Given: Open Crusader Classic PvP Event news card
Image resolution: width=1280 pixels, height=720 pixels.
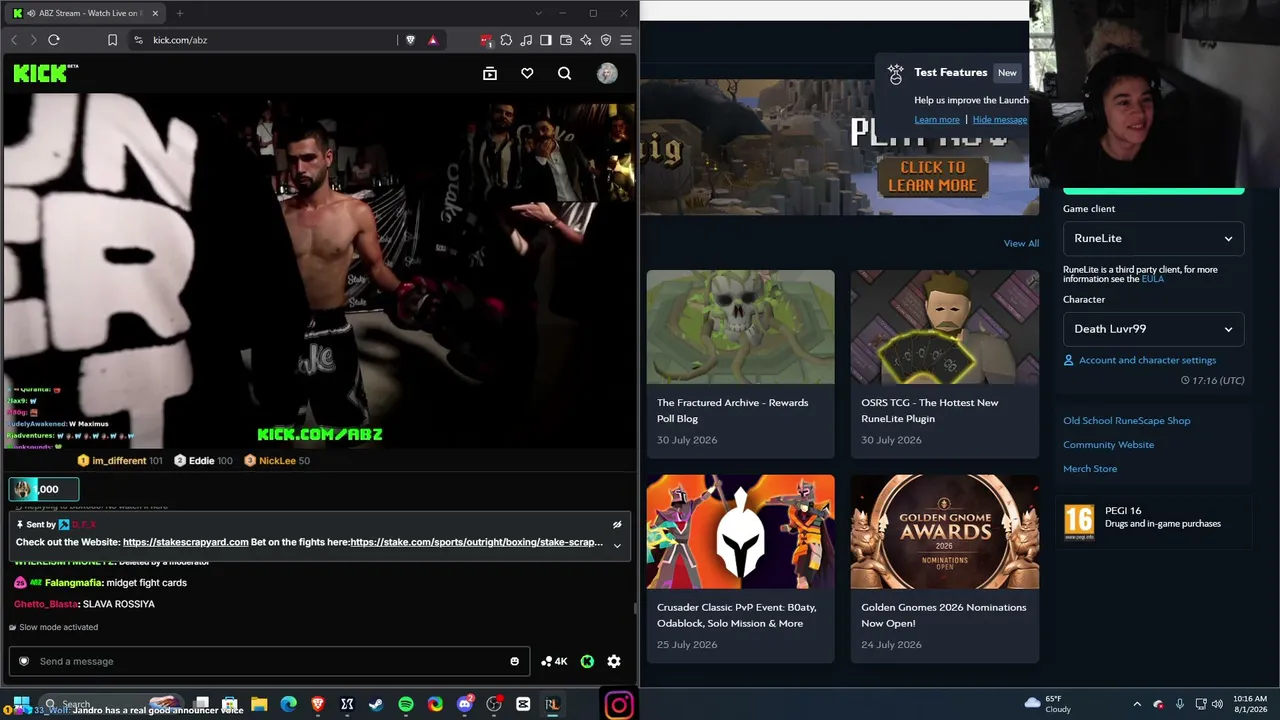Looking at the screenshot, I should [740, 568].
